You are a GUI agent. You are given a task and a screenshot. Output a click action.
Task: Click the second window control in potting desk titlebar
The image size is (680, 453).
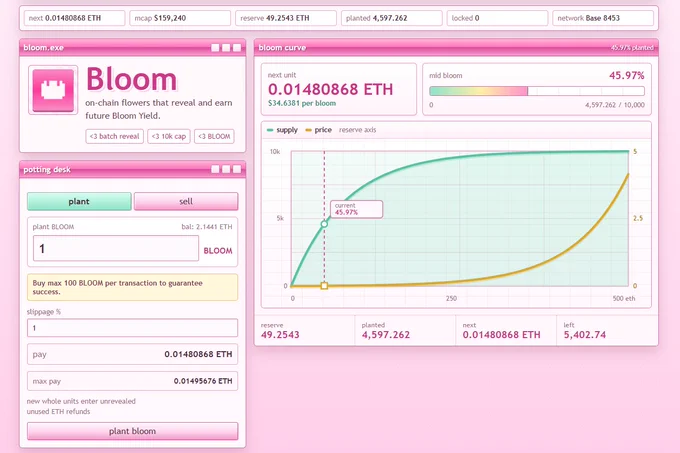click(x=226, y=169)
